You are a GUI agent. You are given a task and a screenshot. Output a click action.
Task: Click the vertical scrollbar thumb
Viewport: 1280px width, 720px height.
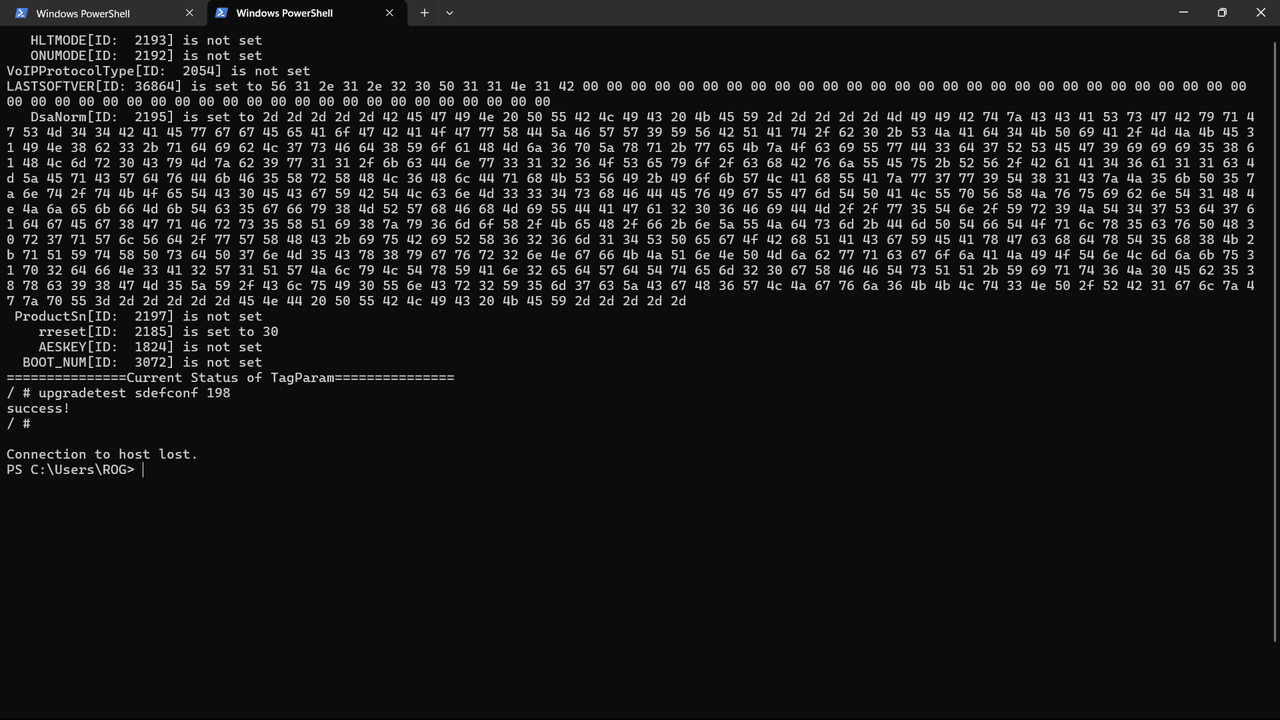pos(1274,340)
